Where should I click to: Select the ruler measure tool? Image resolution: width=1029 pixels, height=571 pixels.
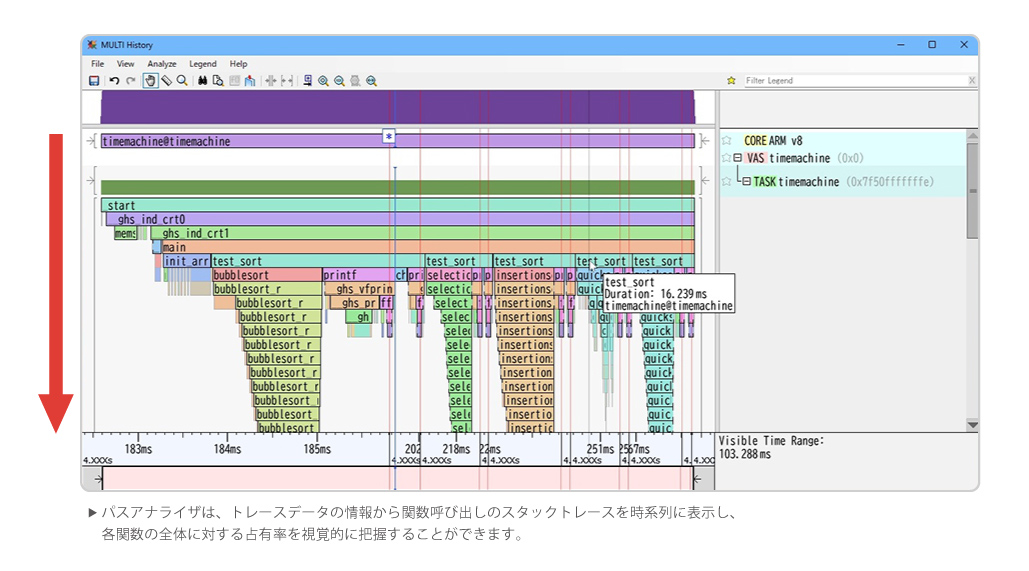pyautogui.click(x=167, y=81)
